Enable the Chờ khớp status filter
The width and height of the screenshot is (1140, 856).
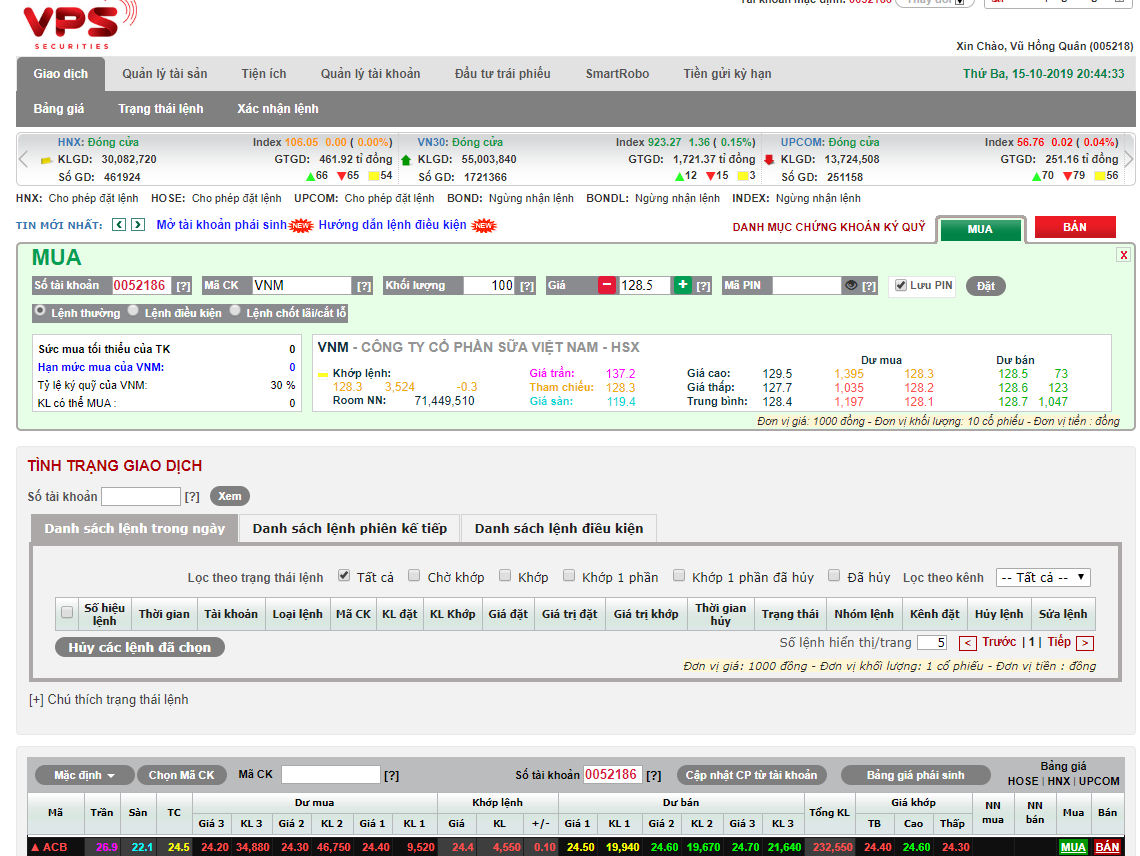point(414,576)
